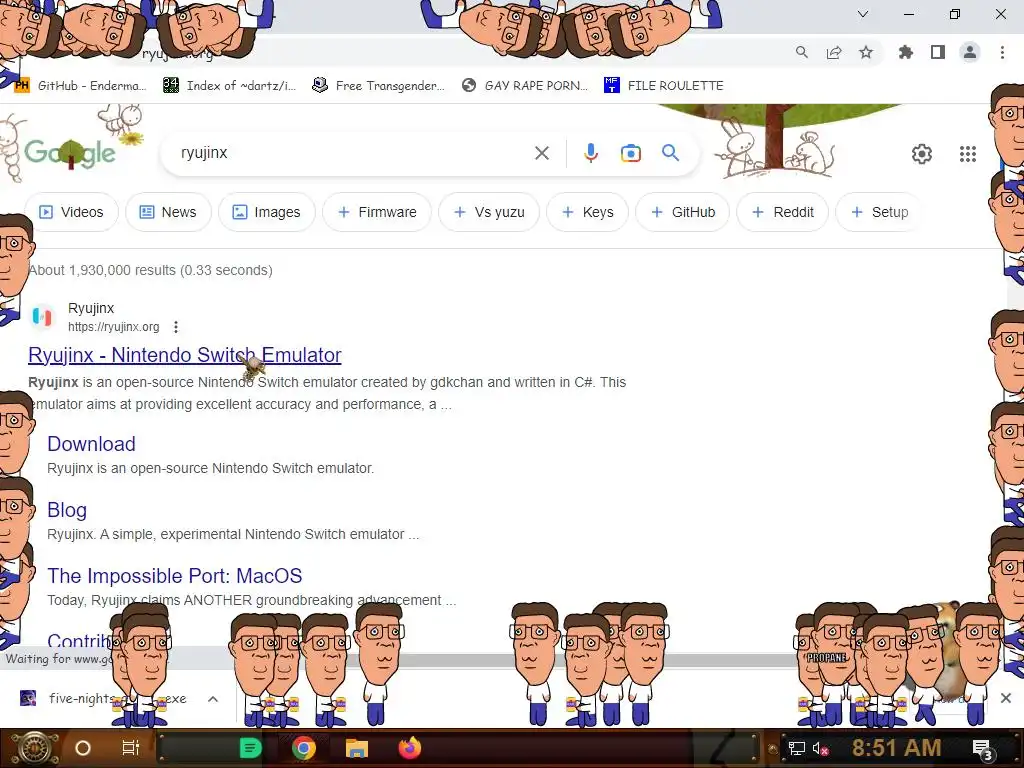The width and height of the screenshot is (1024, 768).
Task: Click the five-nights .exe download item
Action: (x=104, y=699)
